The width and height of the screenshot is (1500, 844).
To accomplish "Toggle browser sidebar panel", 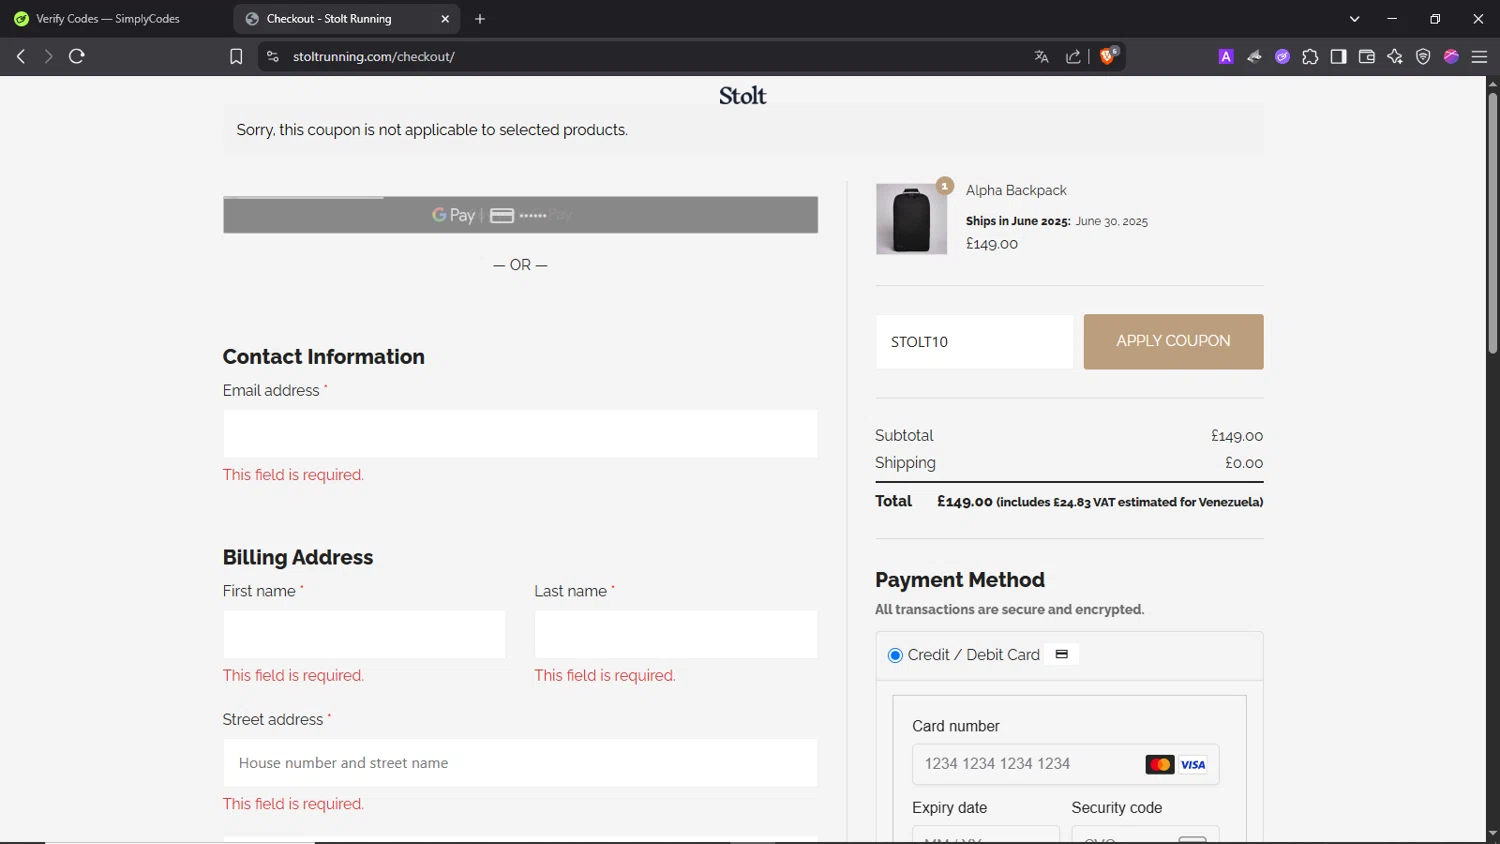I will tap(1338, 57).
